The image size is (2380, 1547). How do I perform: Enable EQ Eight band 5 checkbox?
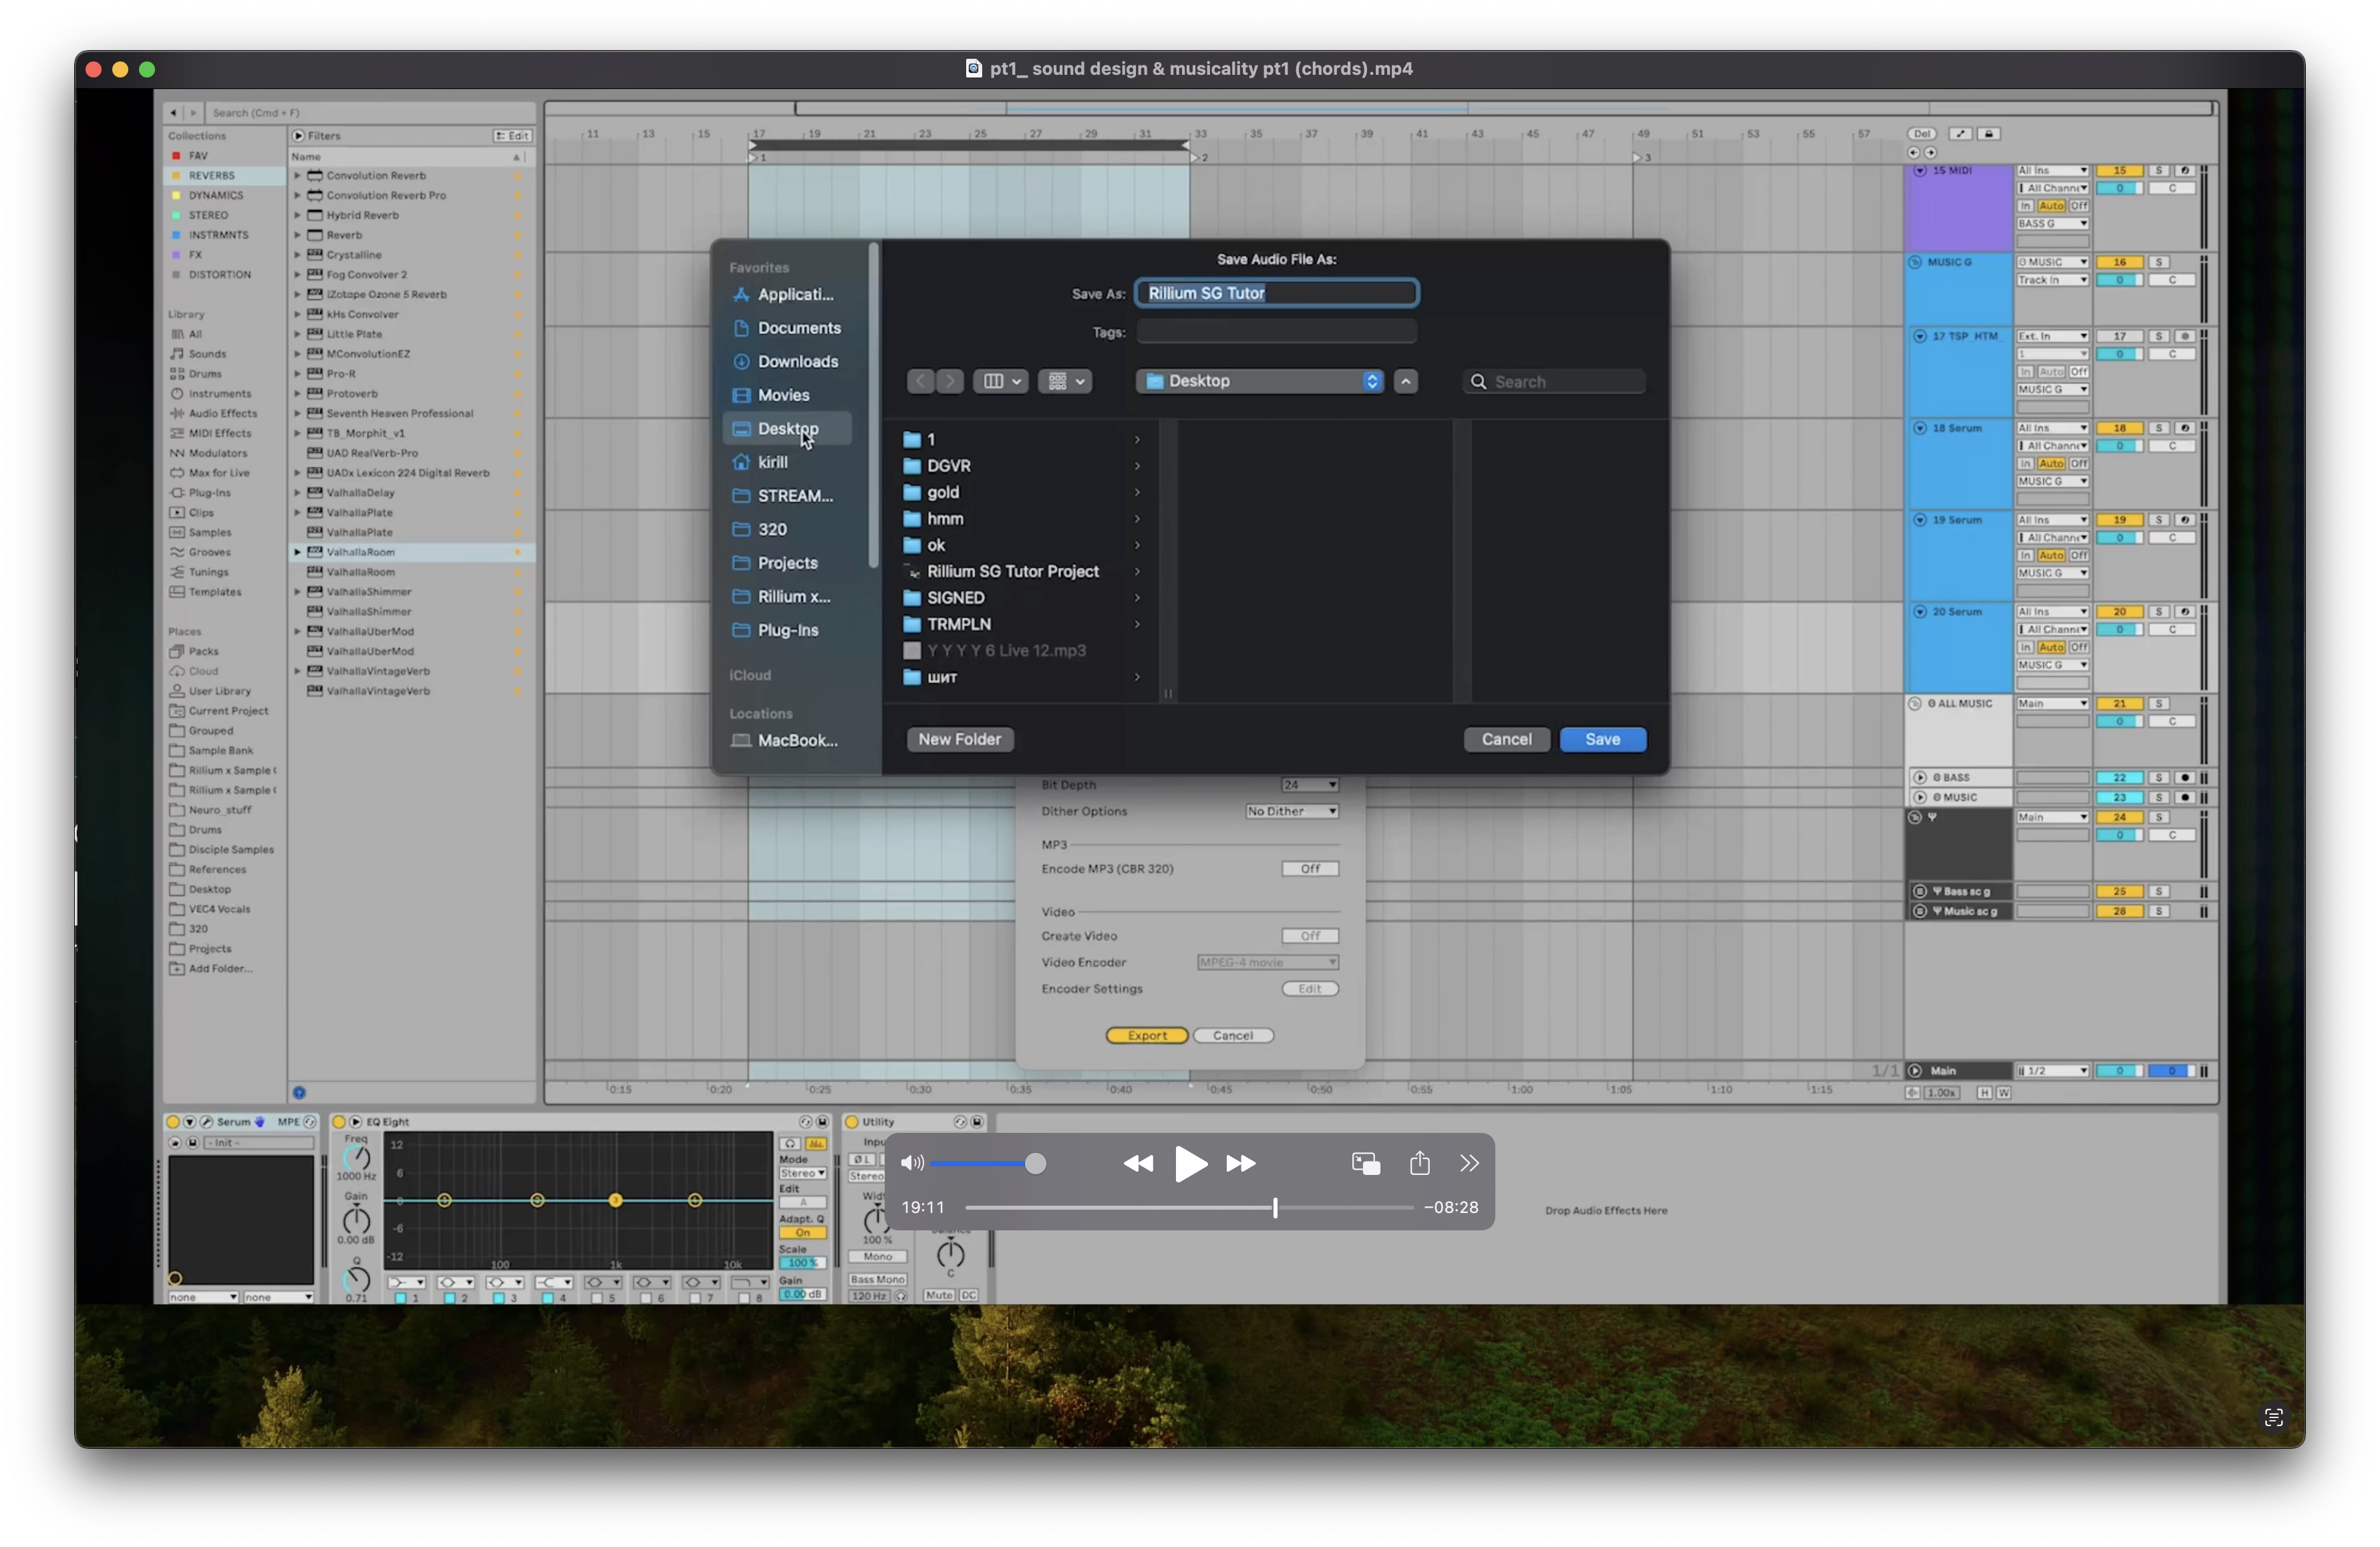coord(597,1298)
